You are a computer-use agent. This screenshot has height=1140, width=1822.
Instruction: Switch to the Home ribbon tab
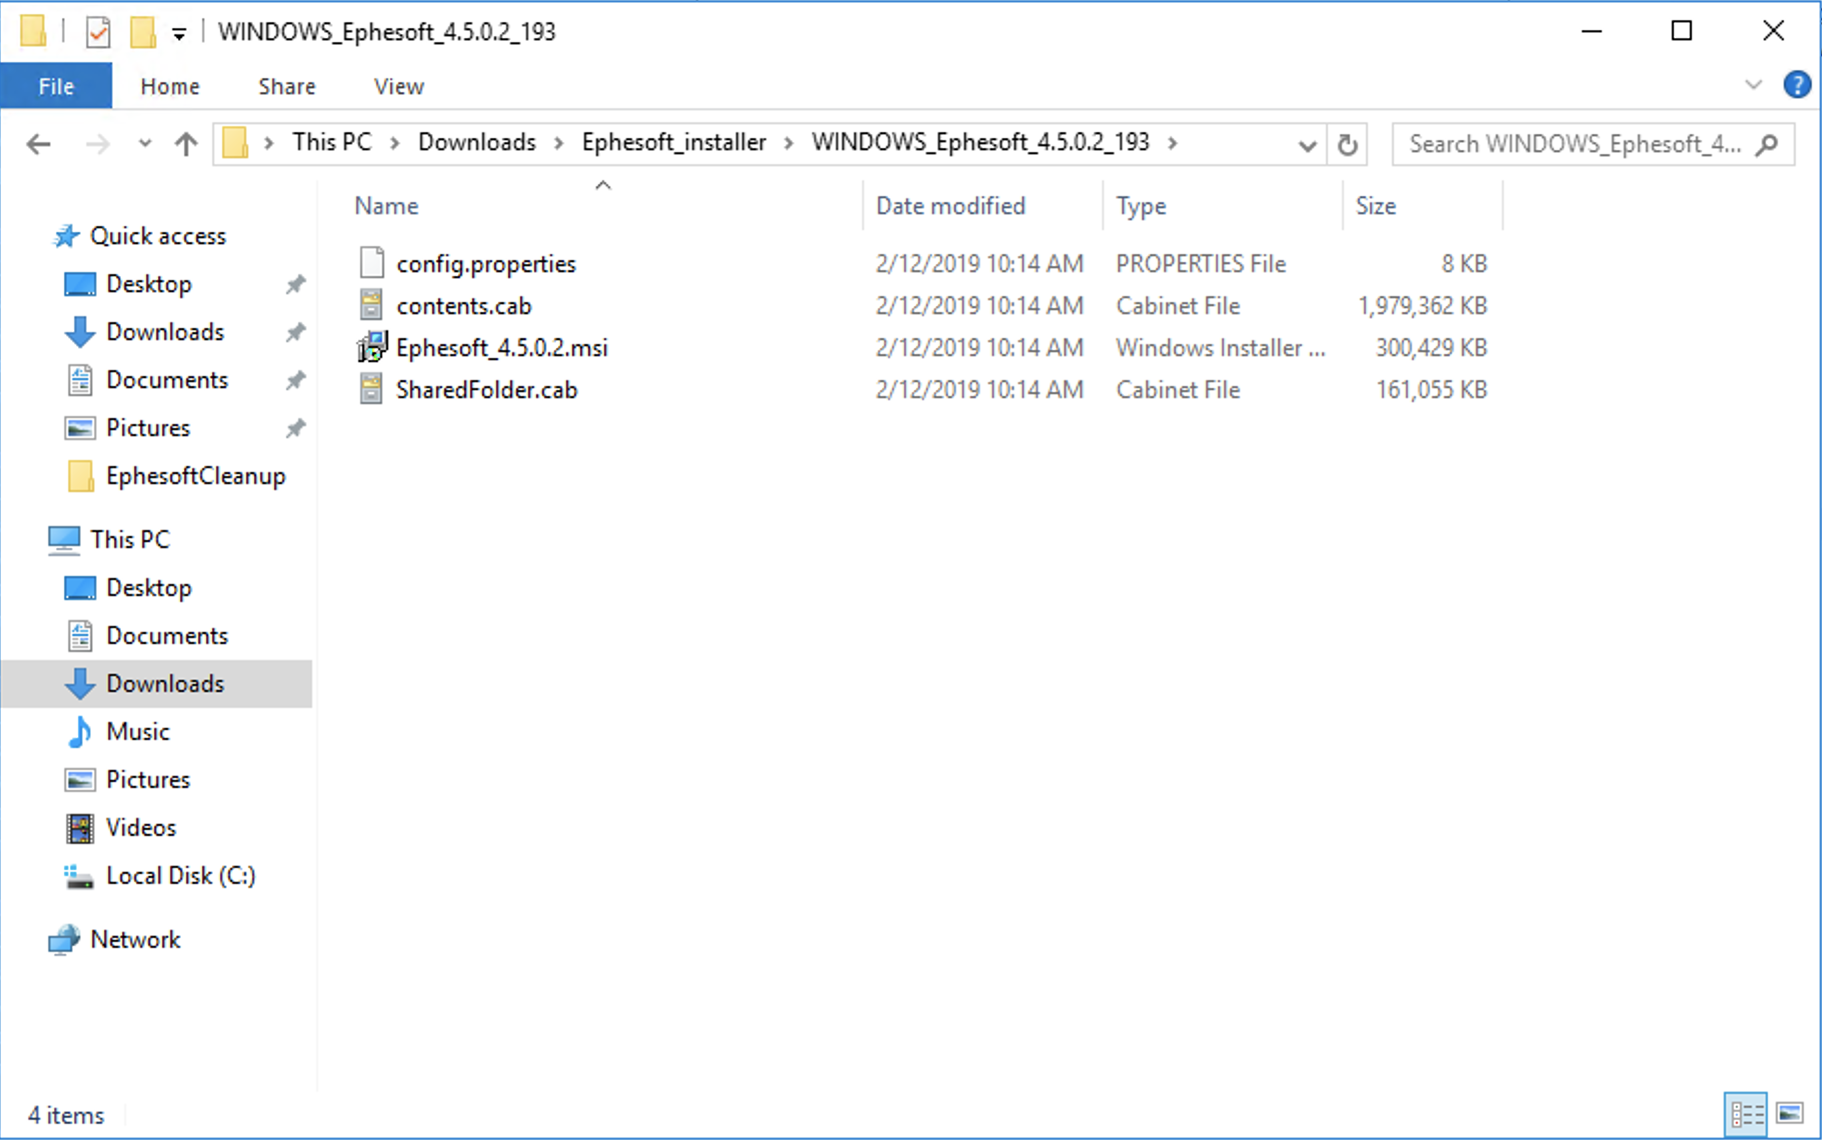(170, 86)
